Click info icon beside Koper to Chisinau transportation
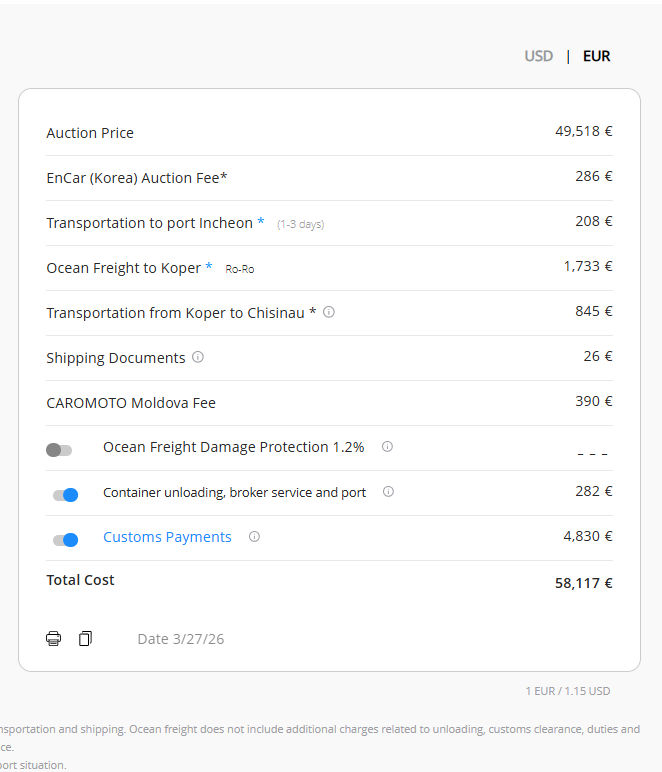Screen dimensions: 662x772 coord(329,312)
